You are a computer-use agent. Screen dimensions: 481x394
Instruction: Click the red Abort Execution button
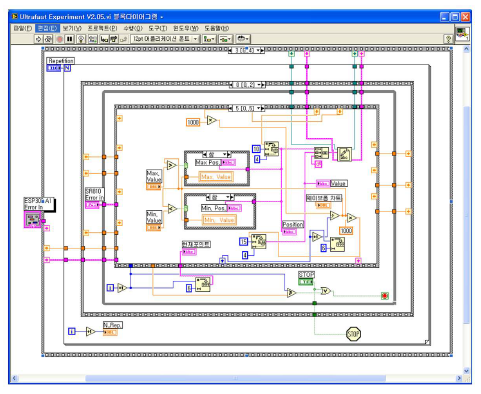point(59,39)
